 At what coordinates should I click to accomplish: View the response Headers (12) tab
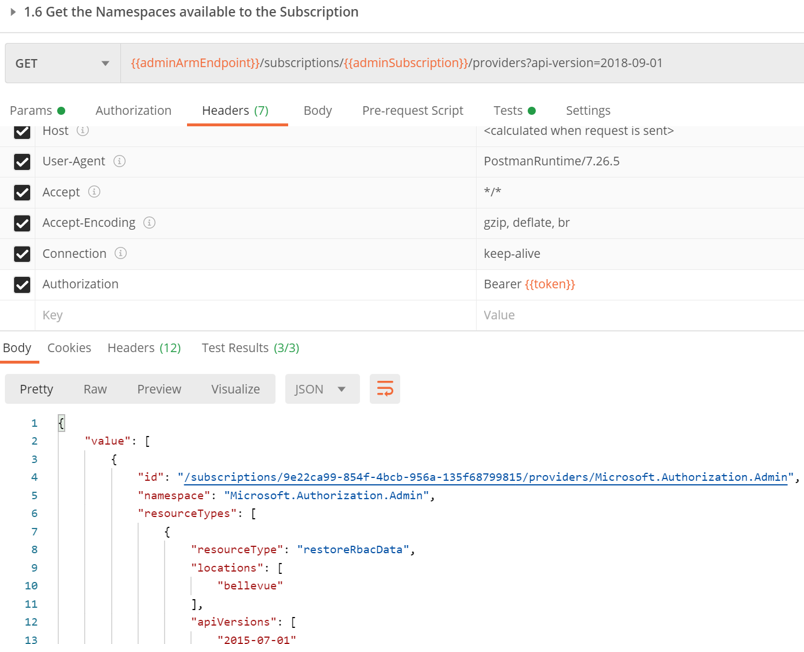coord(144,348)
